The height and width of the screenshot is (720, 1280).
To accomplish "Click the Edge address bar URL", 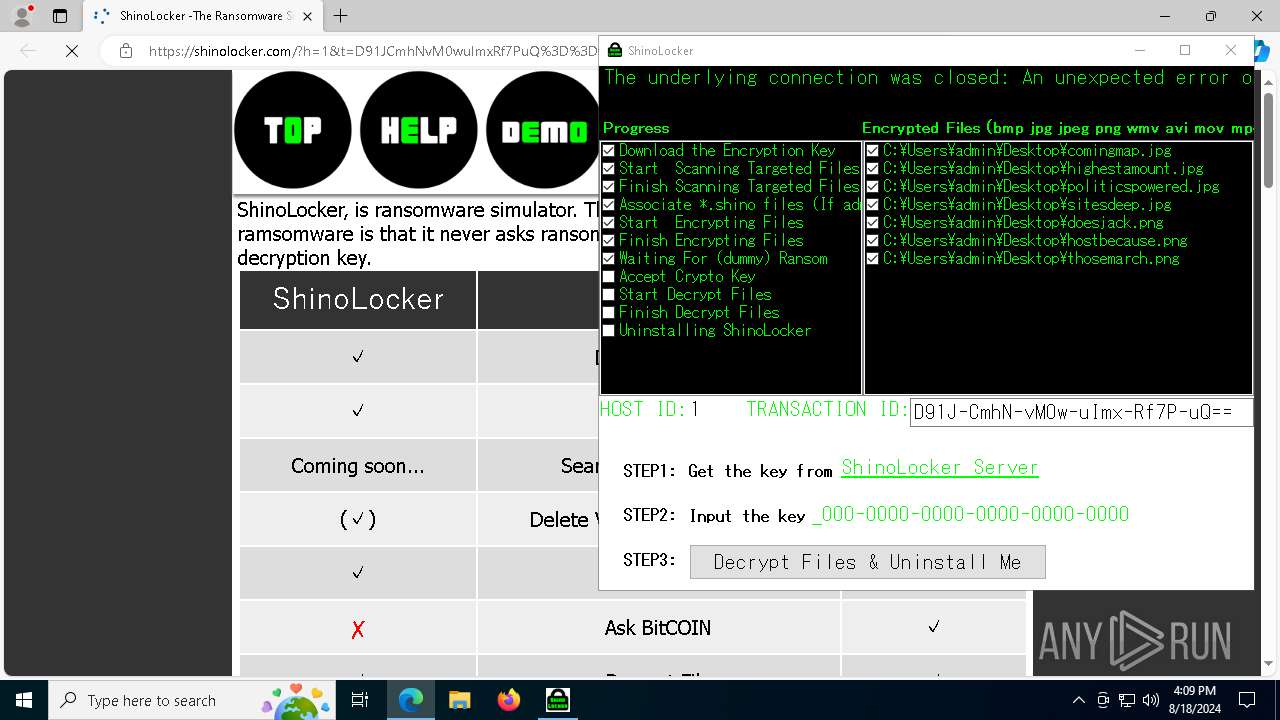I will coord(372,51).
